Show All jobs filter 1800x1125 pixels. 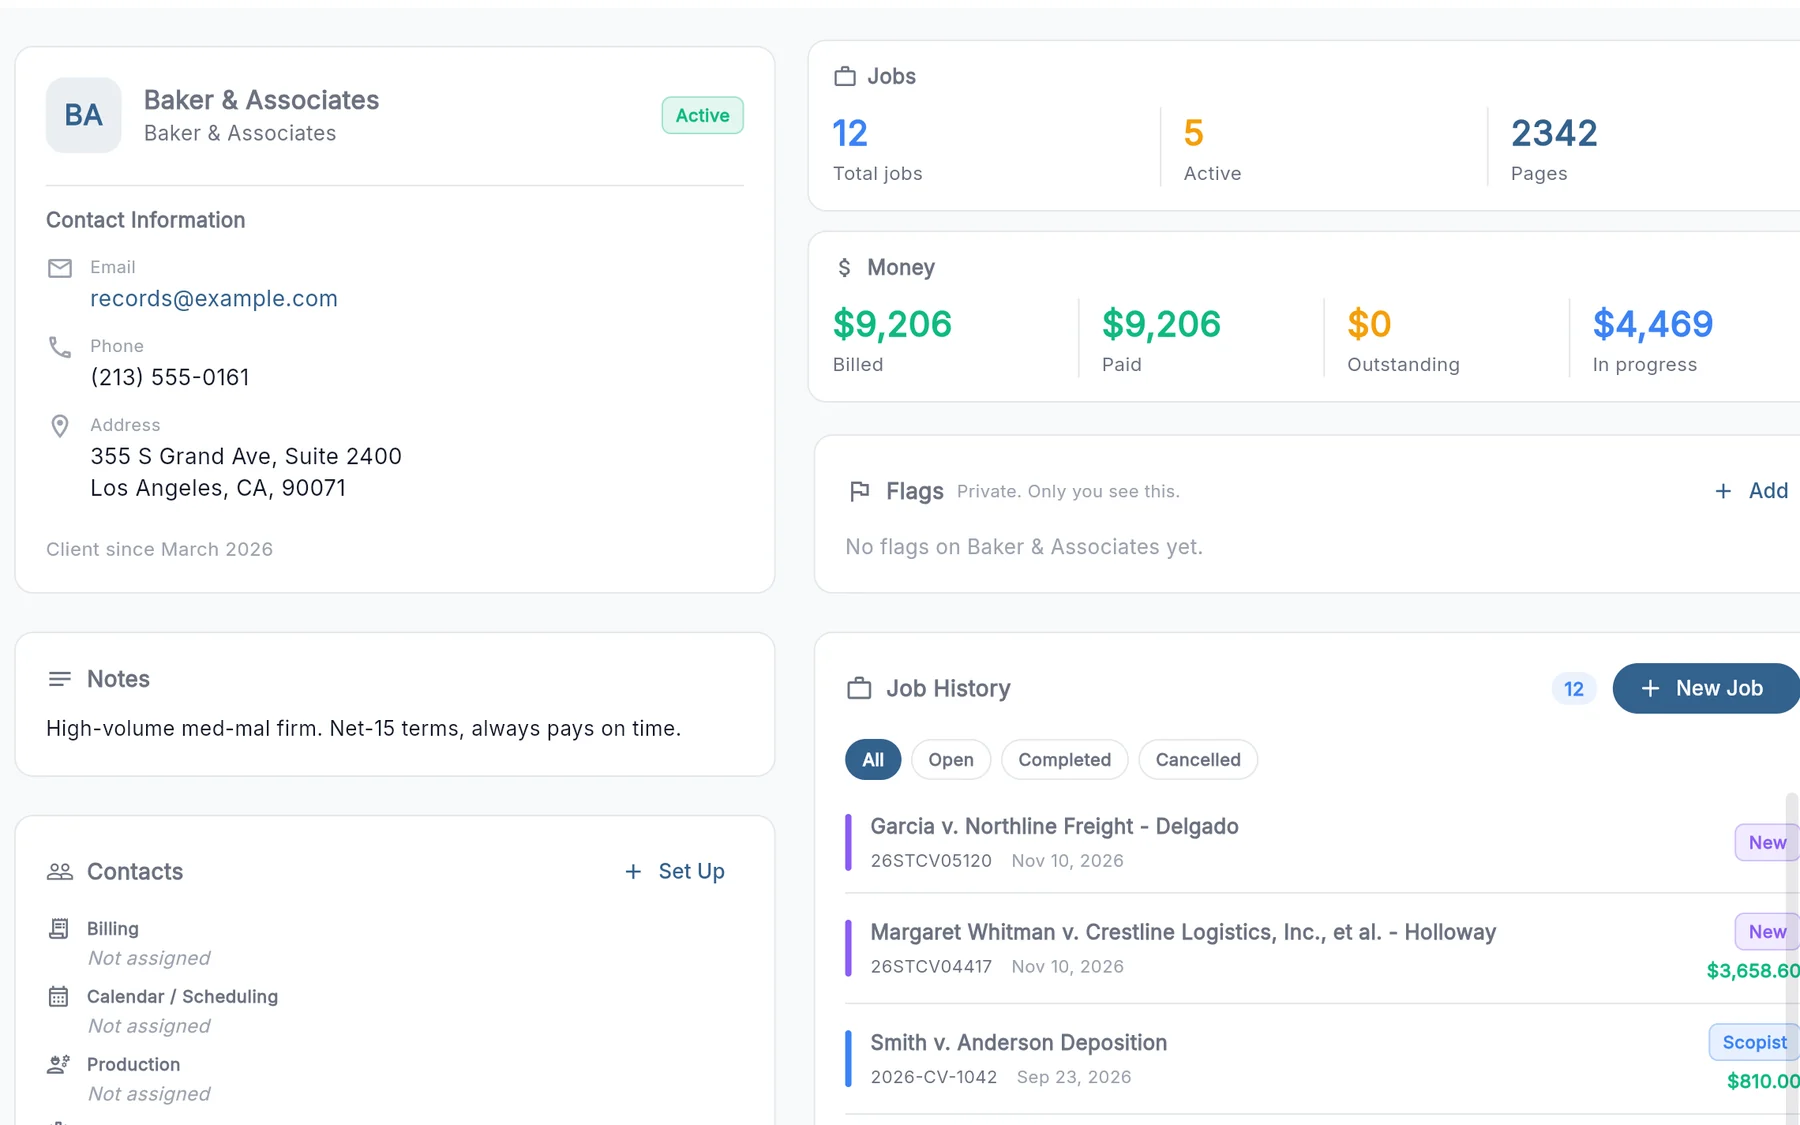[873, 760]
